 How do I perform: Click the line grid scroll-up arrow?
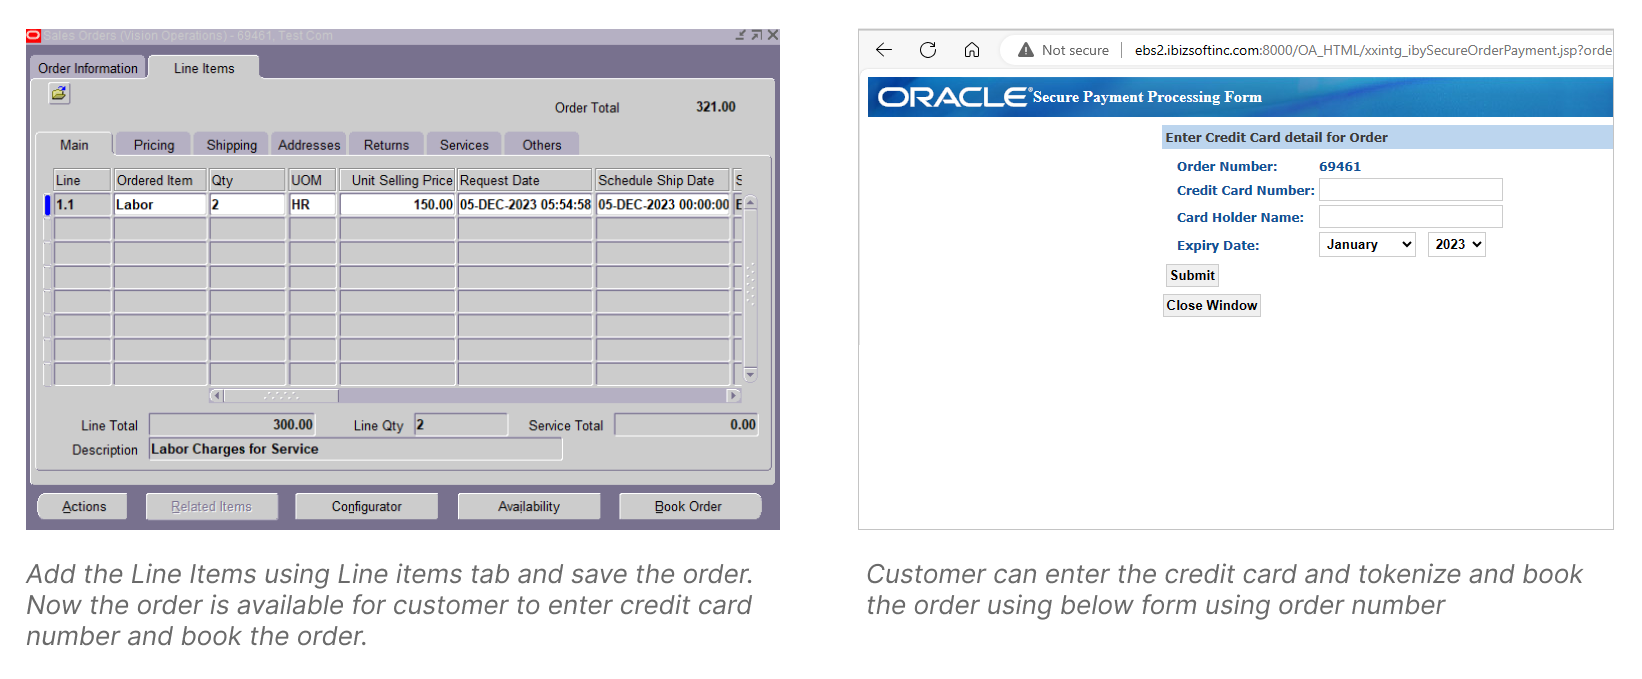(x=751, y=203)
